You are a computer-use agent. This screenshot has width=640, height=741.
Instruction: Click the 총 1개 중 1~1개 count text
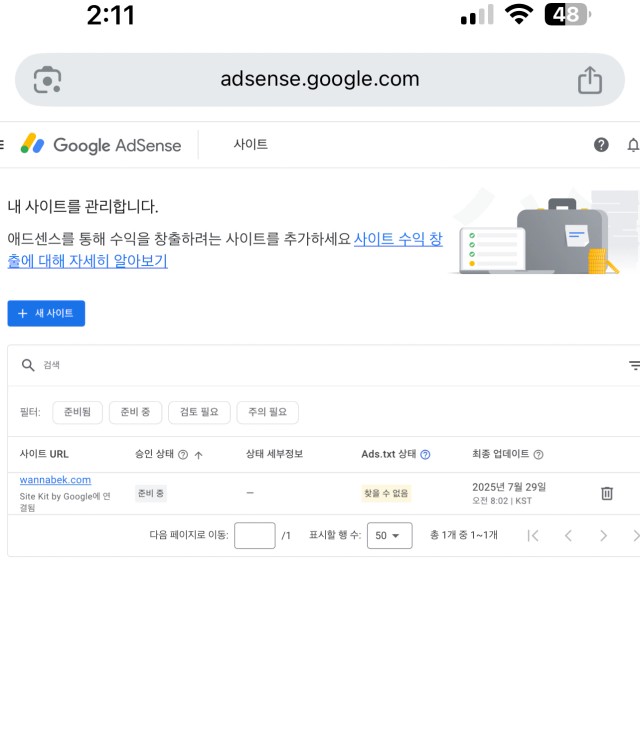(463, 535)
